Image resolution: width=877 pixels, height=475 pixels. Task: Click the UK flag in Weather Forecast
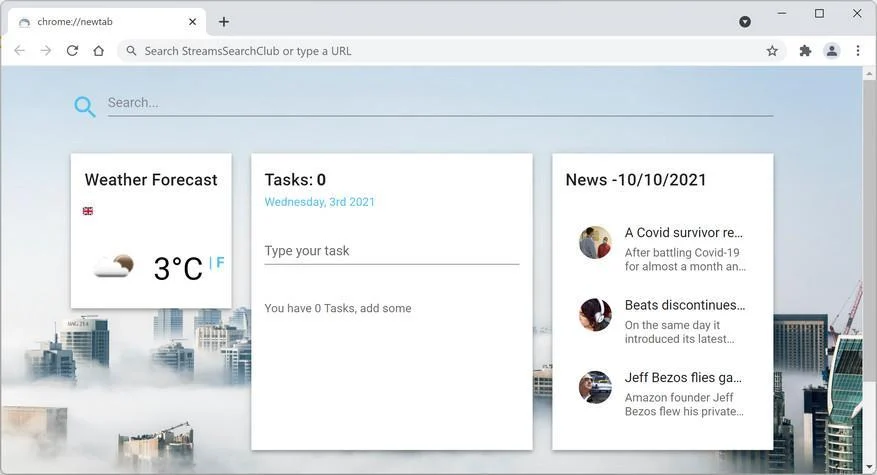tap(88, 211)
